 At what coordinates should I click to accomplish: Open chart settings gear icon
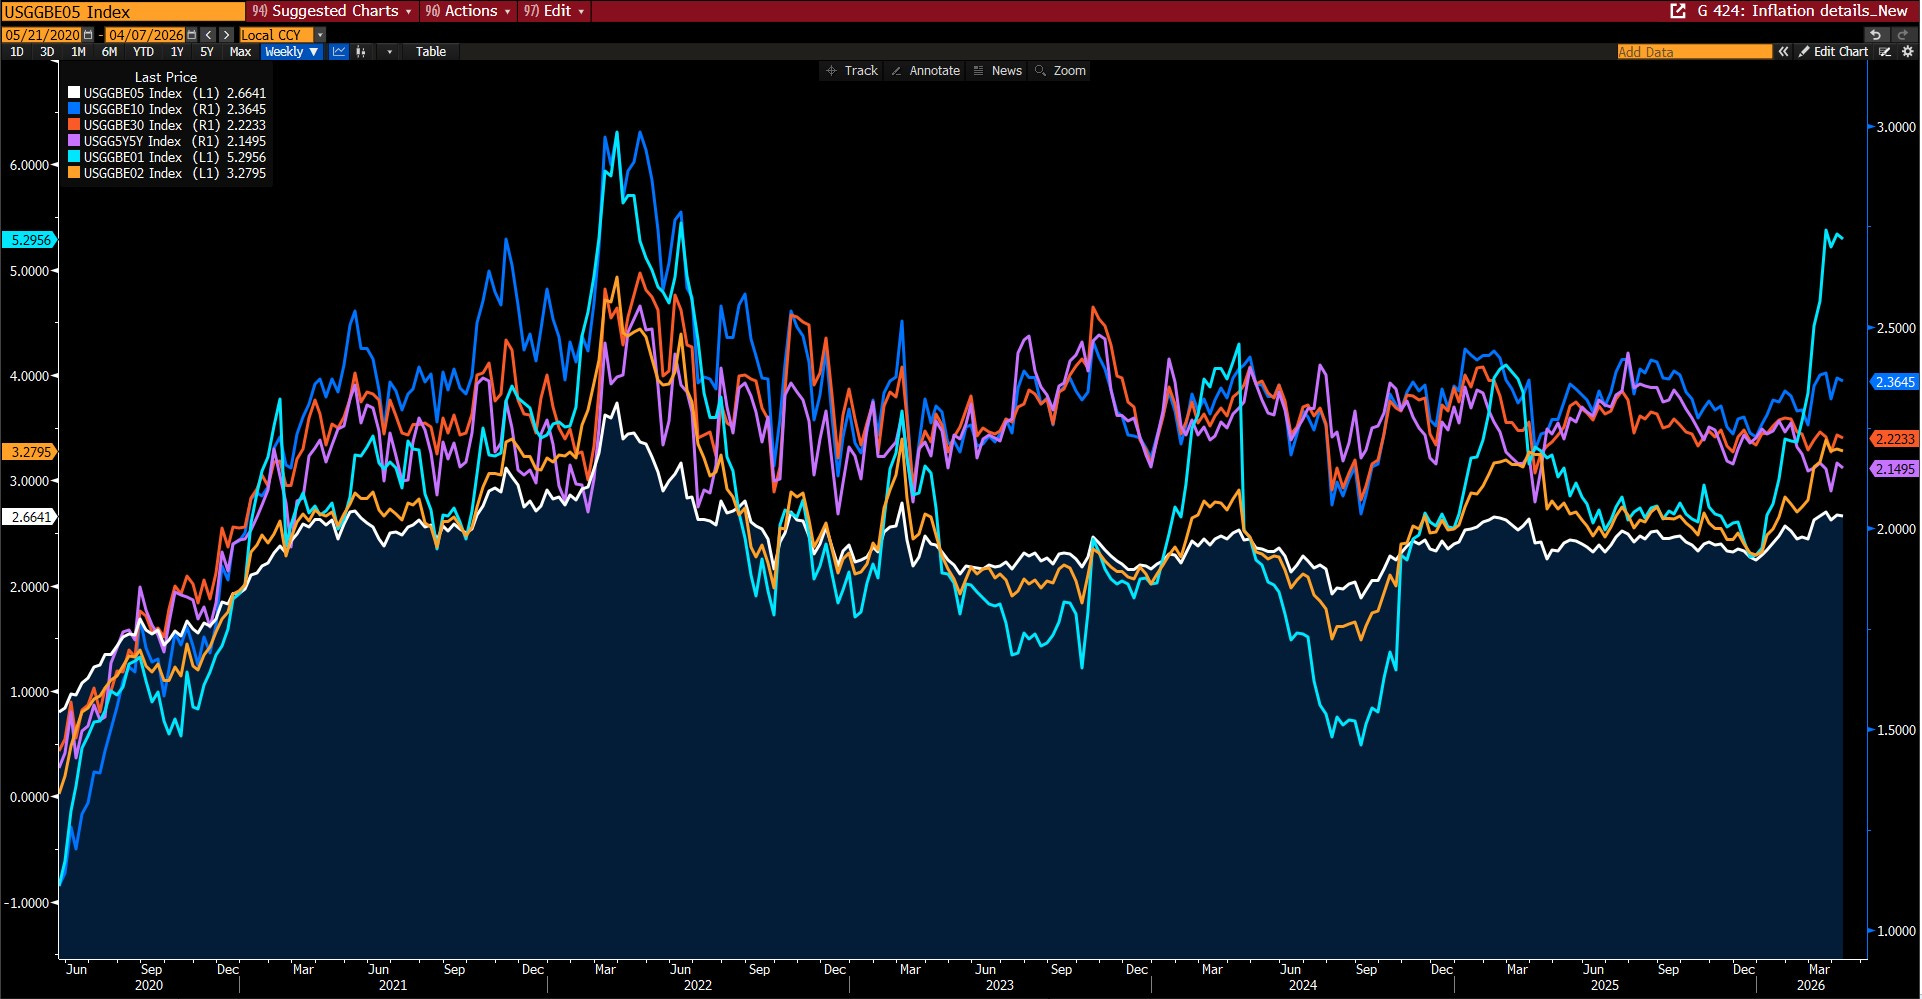click(x=1907, y=52)
